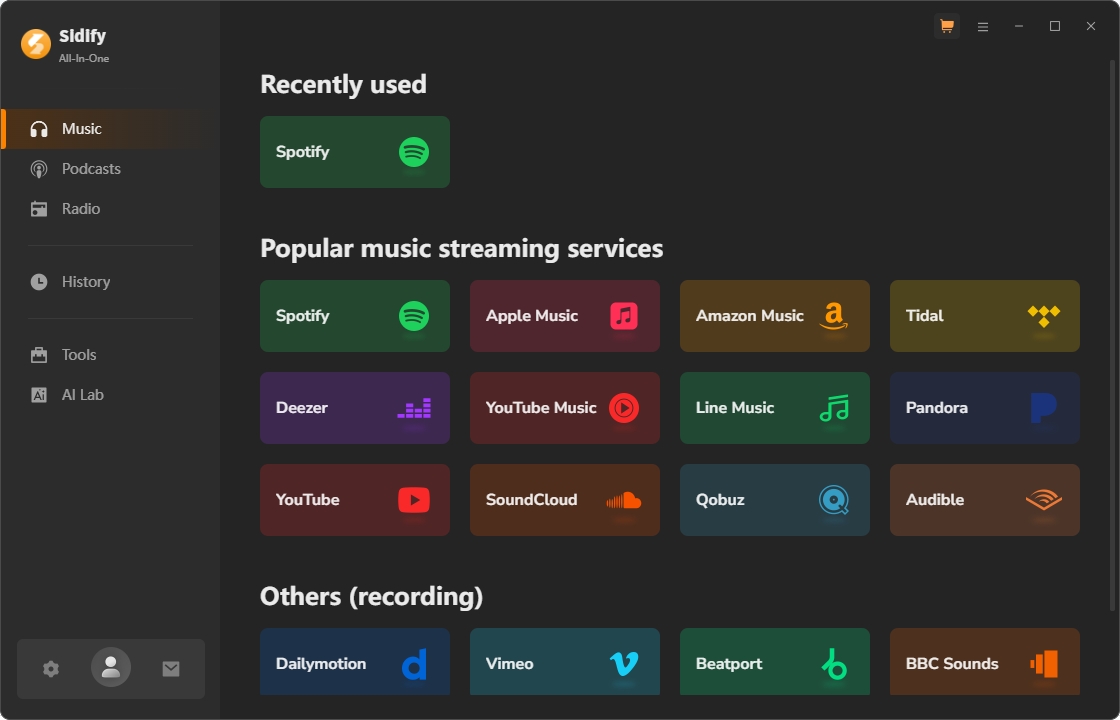Click the 'Dailymotion' card label
The height and width of the screenshot is (720, 1120).
tap(321, 664)
